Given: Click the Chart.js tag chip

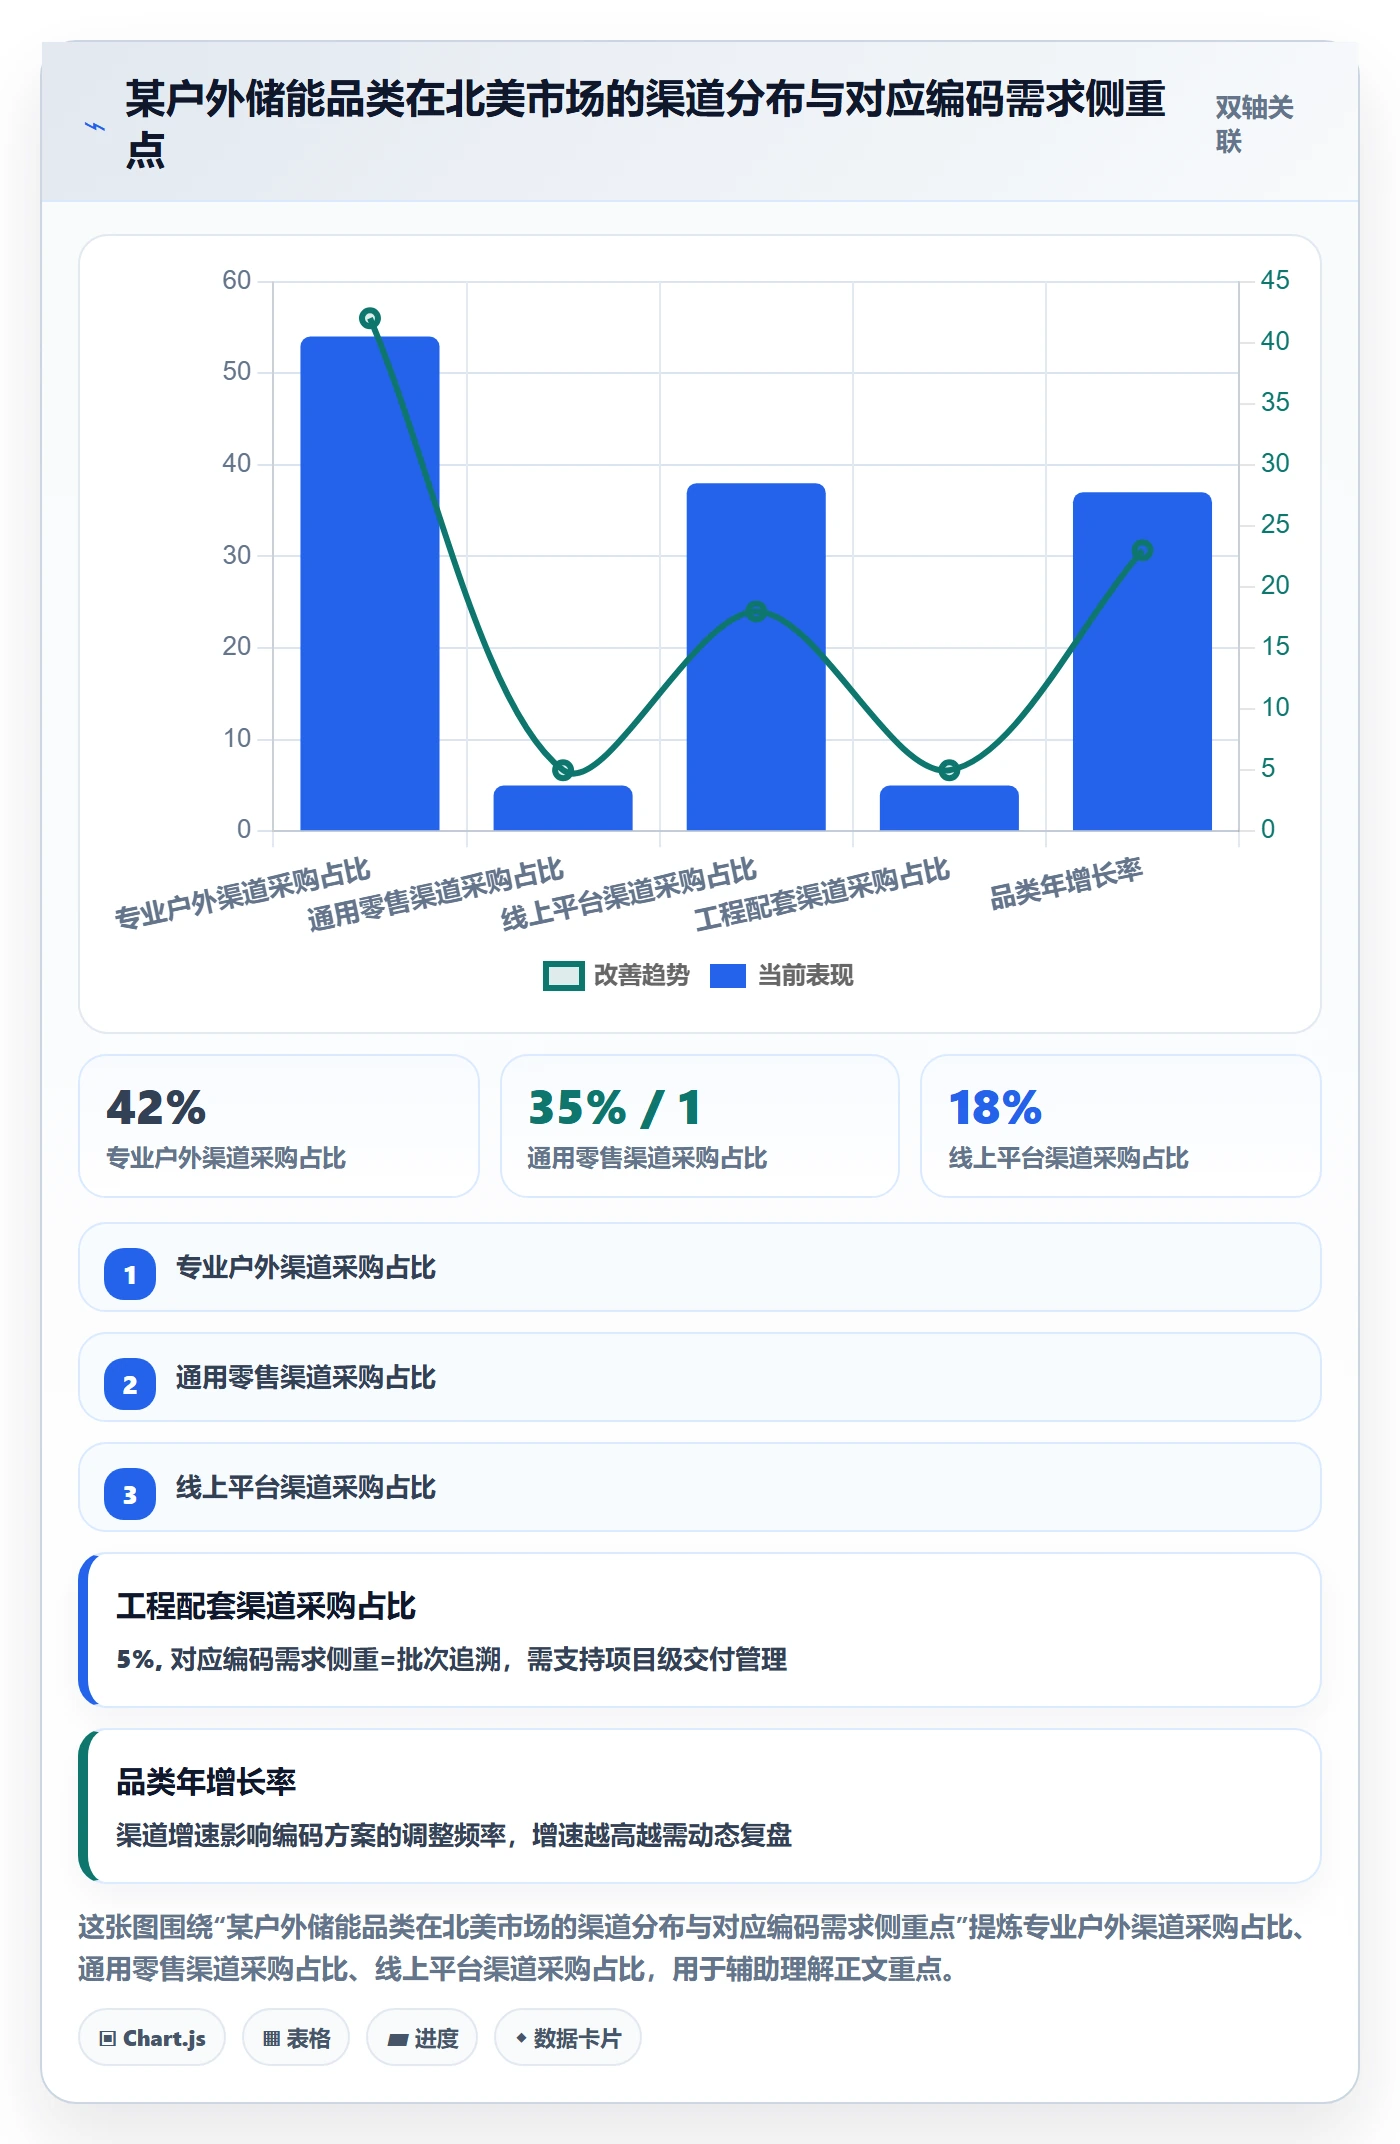Looking at the screenshot, I should click(x=152, y=2038).
